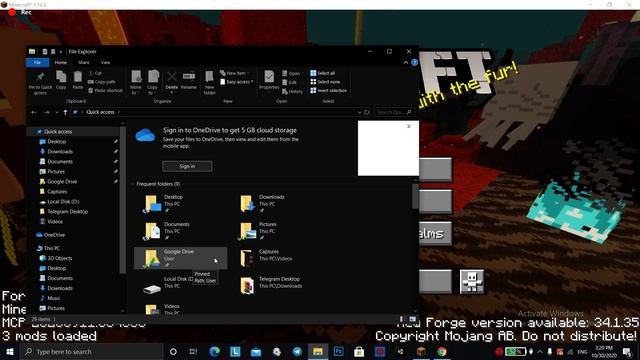Image resolution: width=640 pixels, height=360 pixels.
Task: Close the OneDrive banner
Action: [409, 126]
